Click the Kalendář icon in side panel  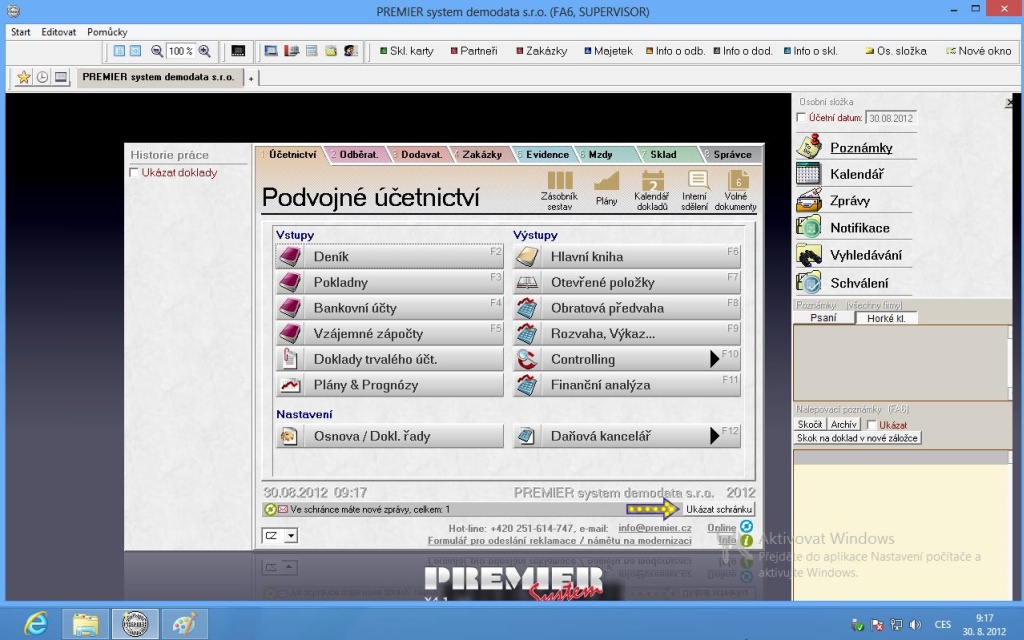tap(808, 174)
